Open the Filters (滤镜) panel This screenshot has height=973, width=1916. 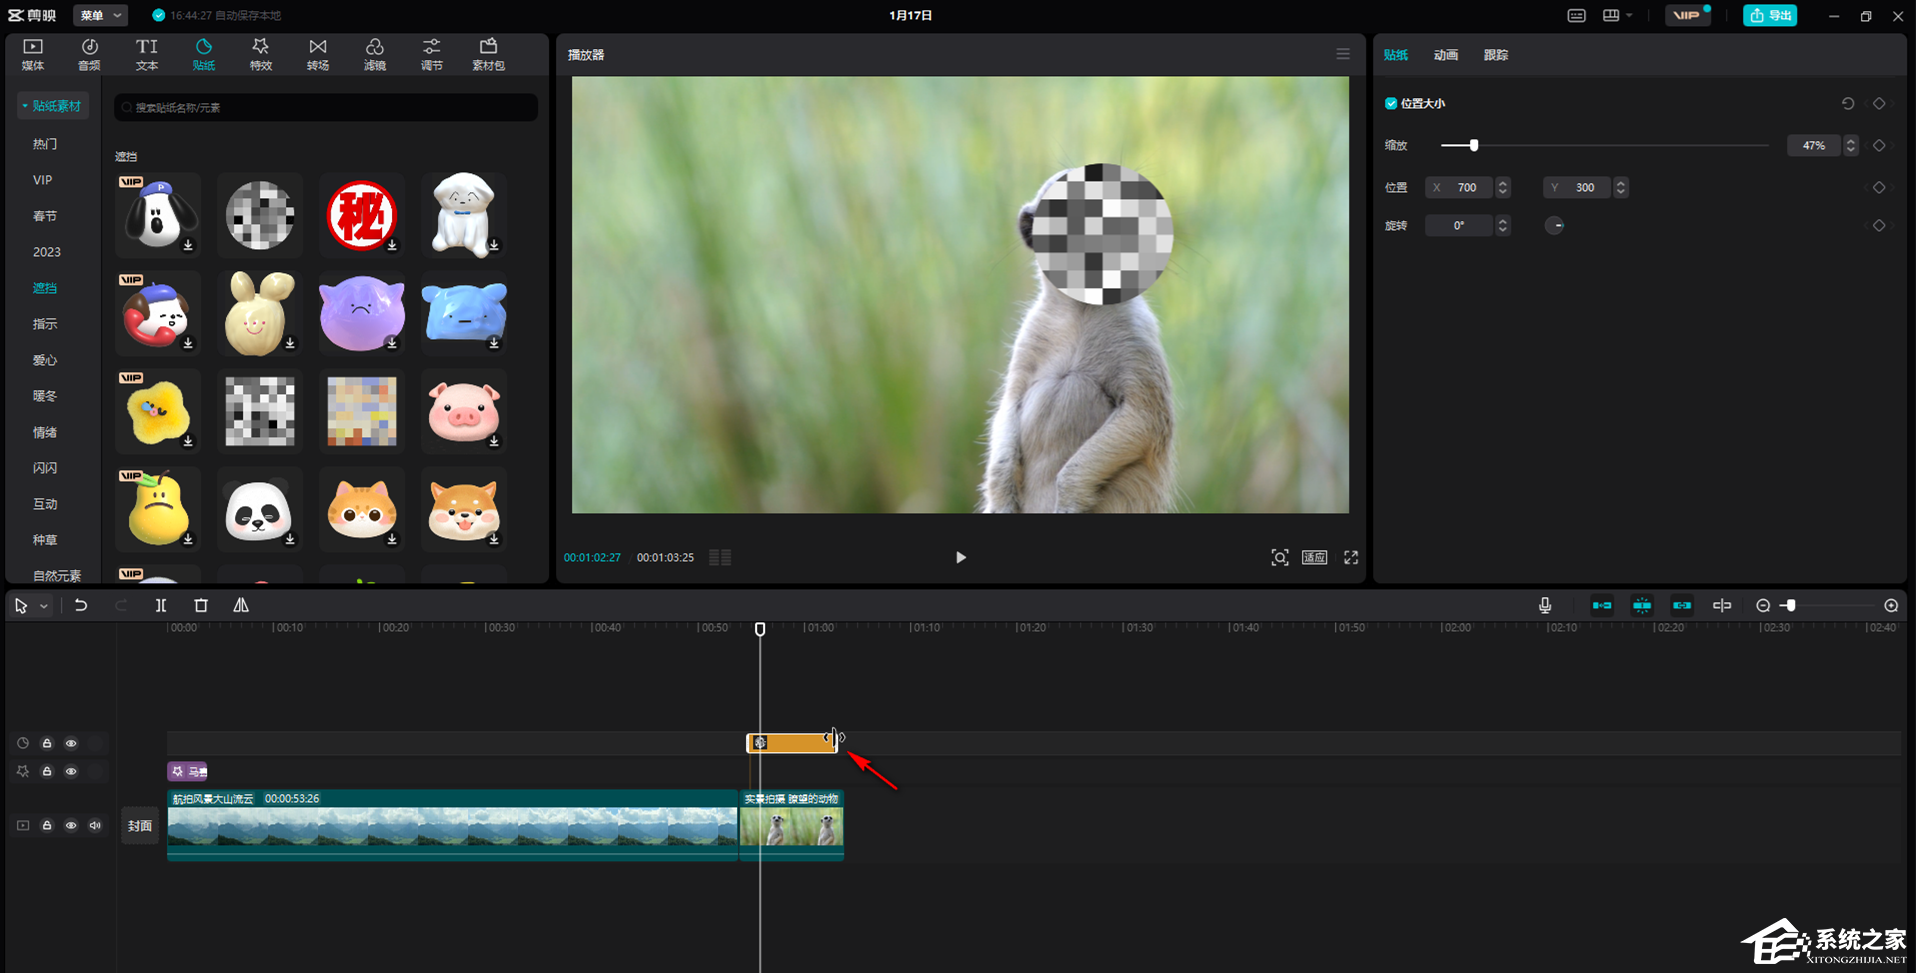tap(374, 54)
